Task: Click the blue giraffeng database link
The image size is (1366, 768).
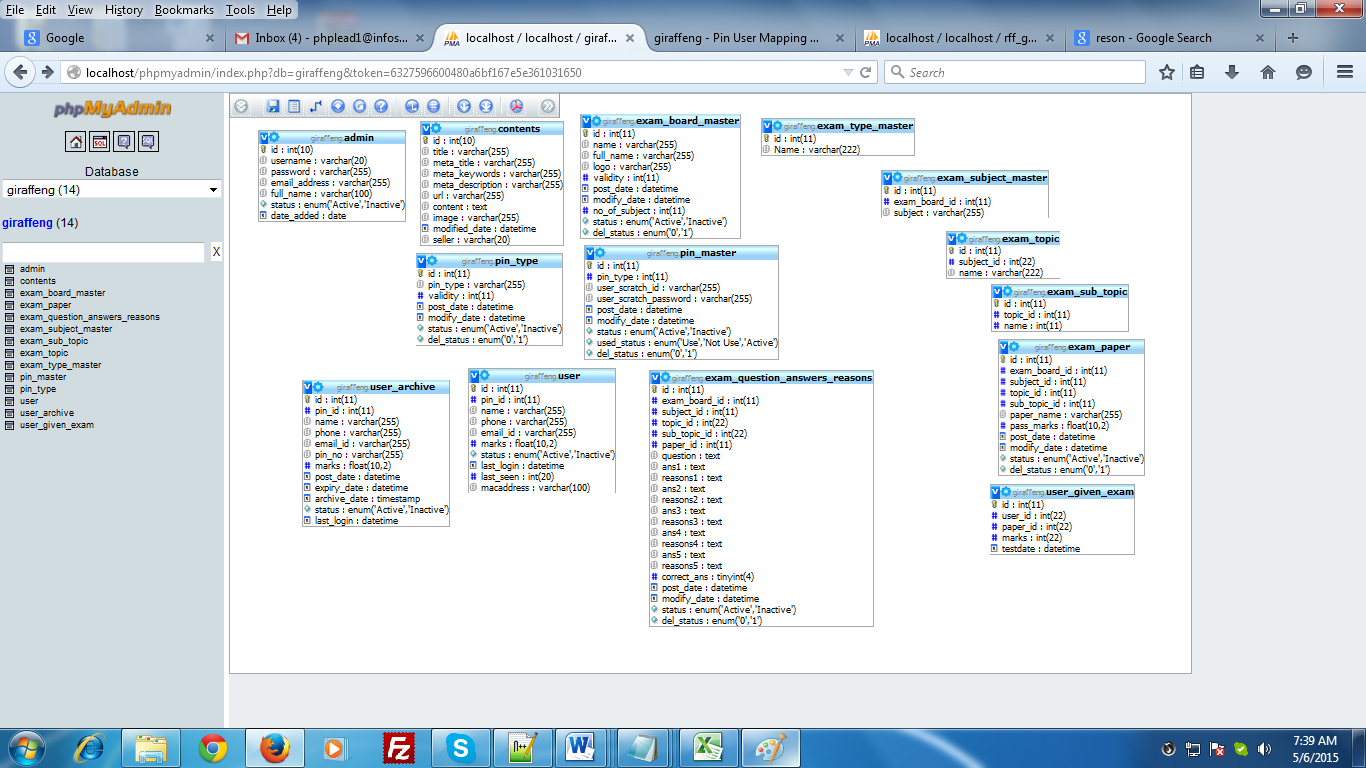Action: coord(27,223)
